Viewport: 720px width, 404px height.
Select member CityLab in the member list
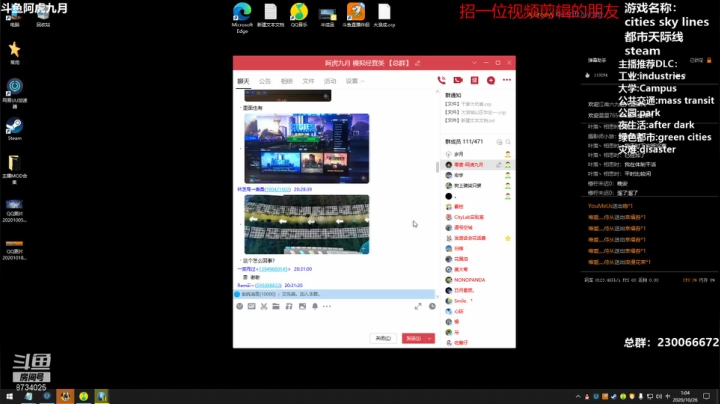point(478,217)
